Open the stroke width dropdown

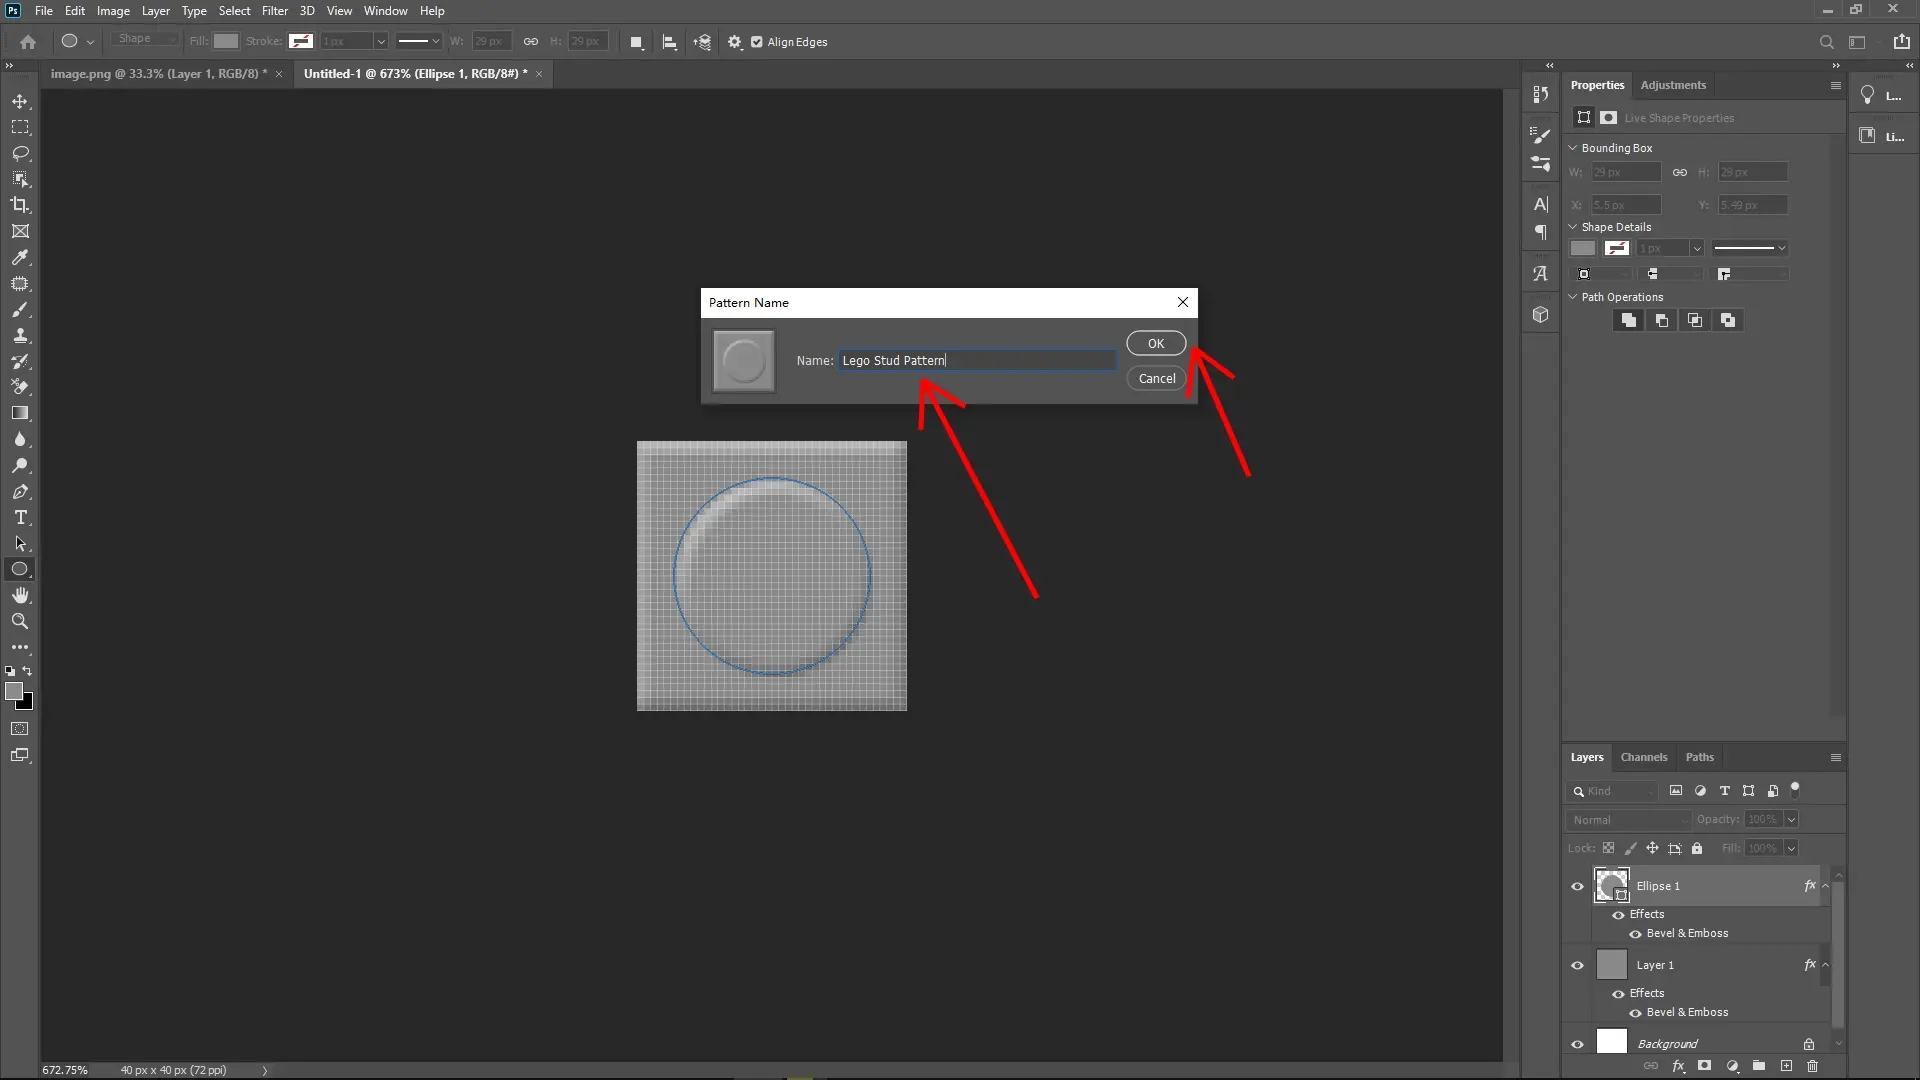pos(380,41)
